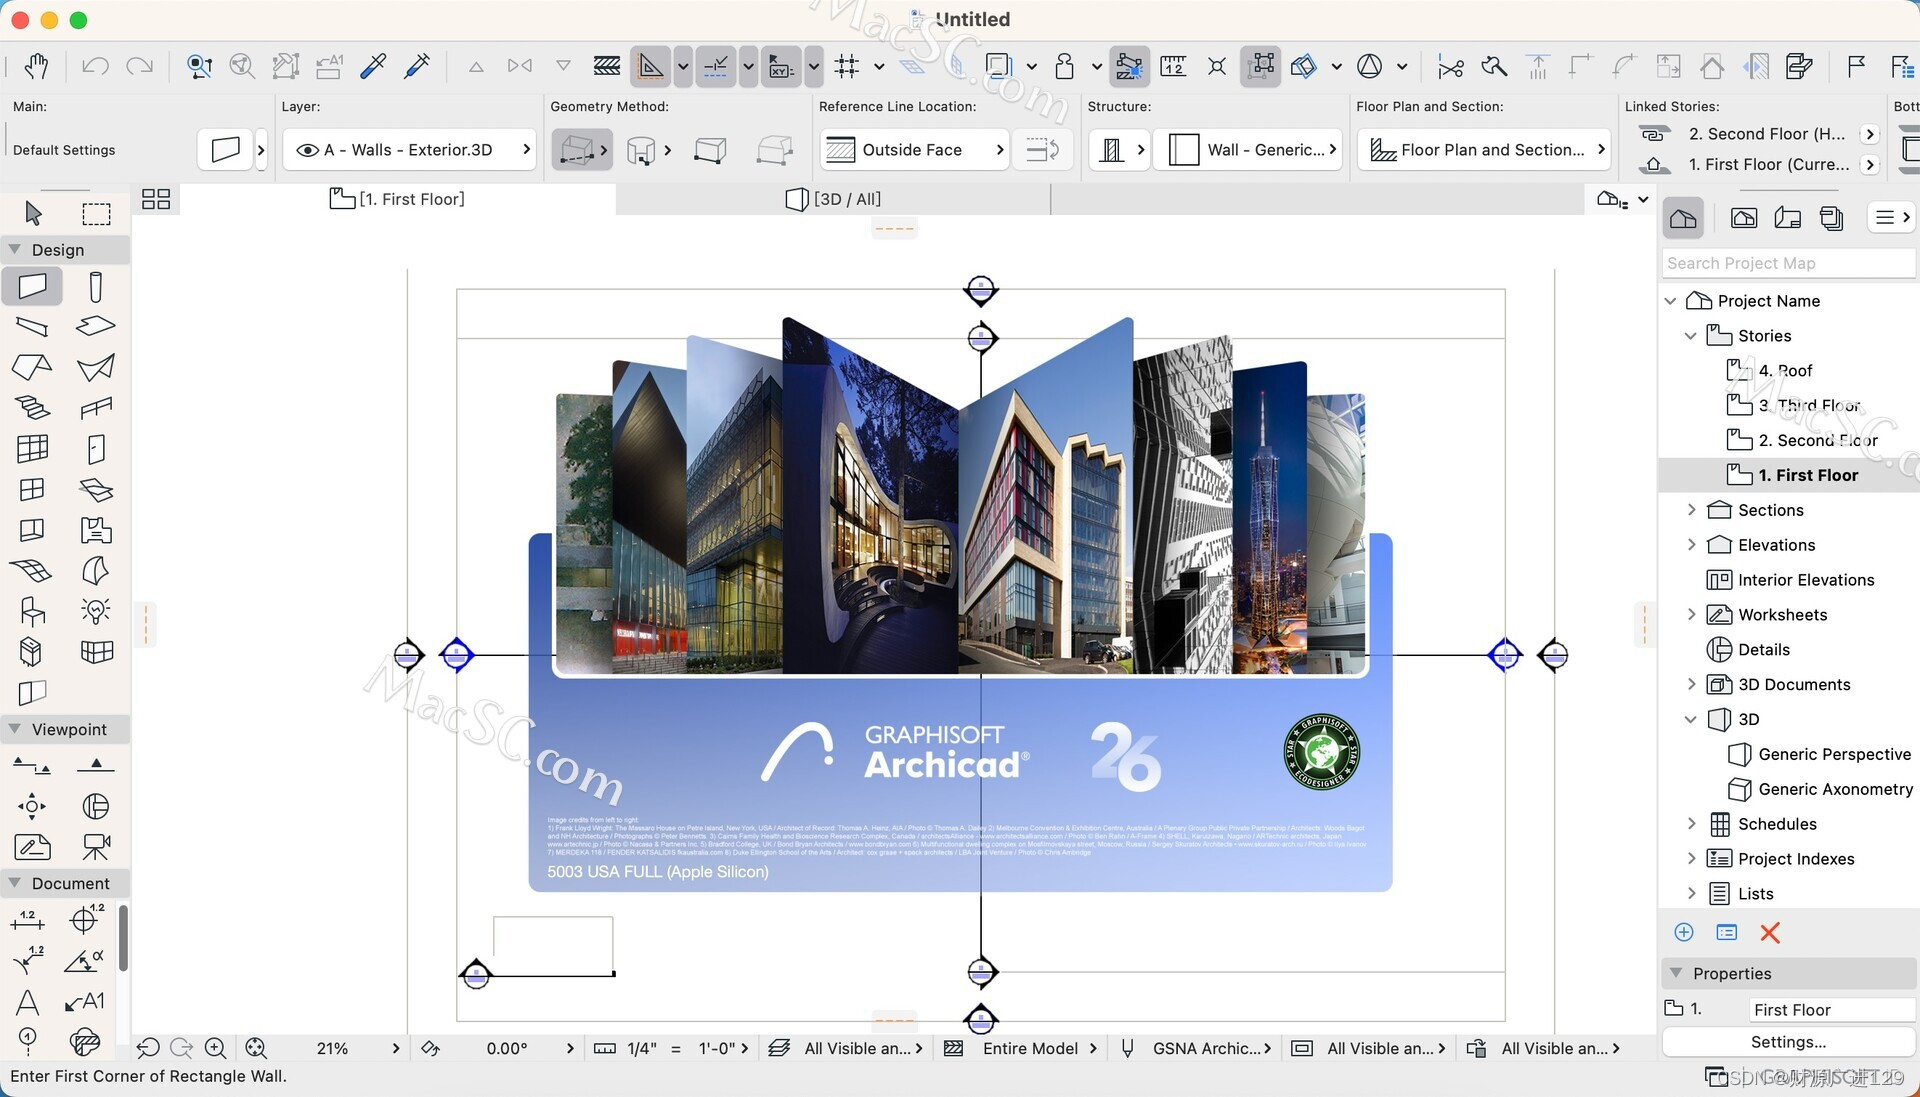
Task: Click the Undo arrow in toolbar
Action: coord(95,66)
